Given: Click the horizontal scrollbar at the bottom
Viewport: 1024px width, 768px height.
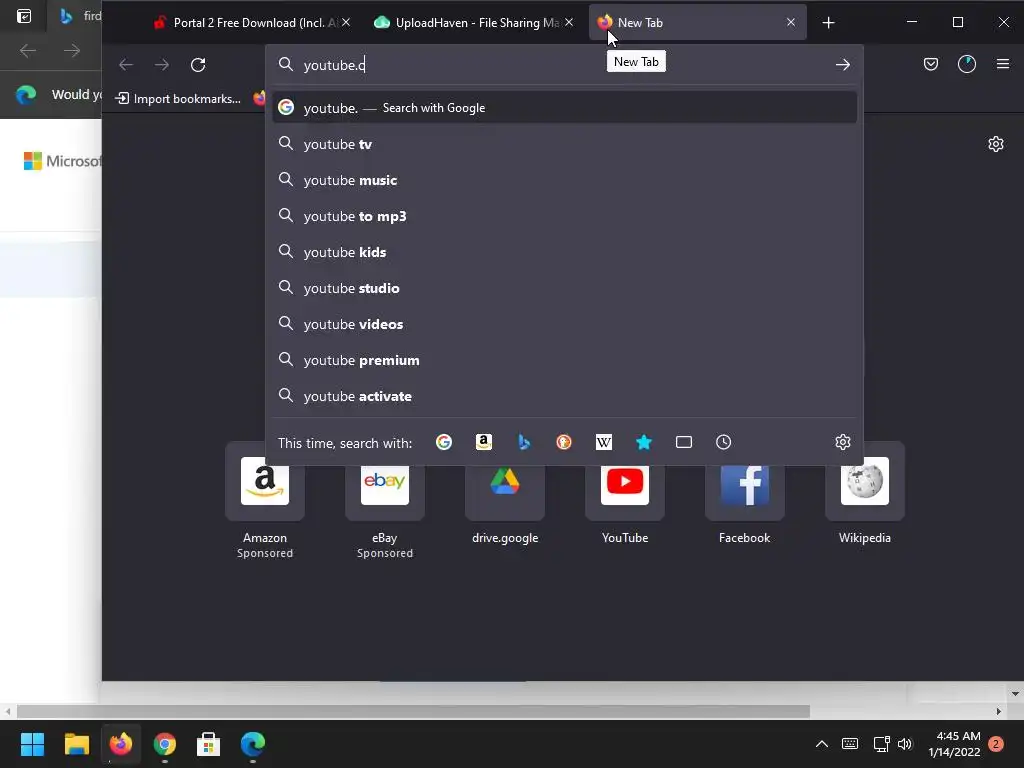Looking at the screenshot, I should pyautogui.click(x=413, y=711).
